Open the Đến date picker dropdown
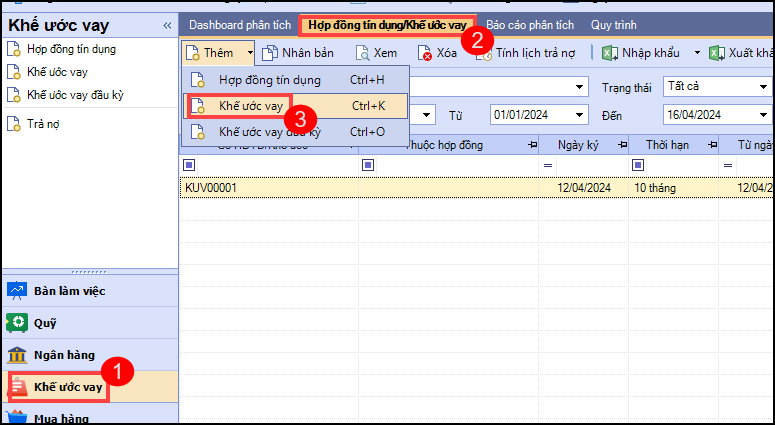 [x=764, y=115]
